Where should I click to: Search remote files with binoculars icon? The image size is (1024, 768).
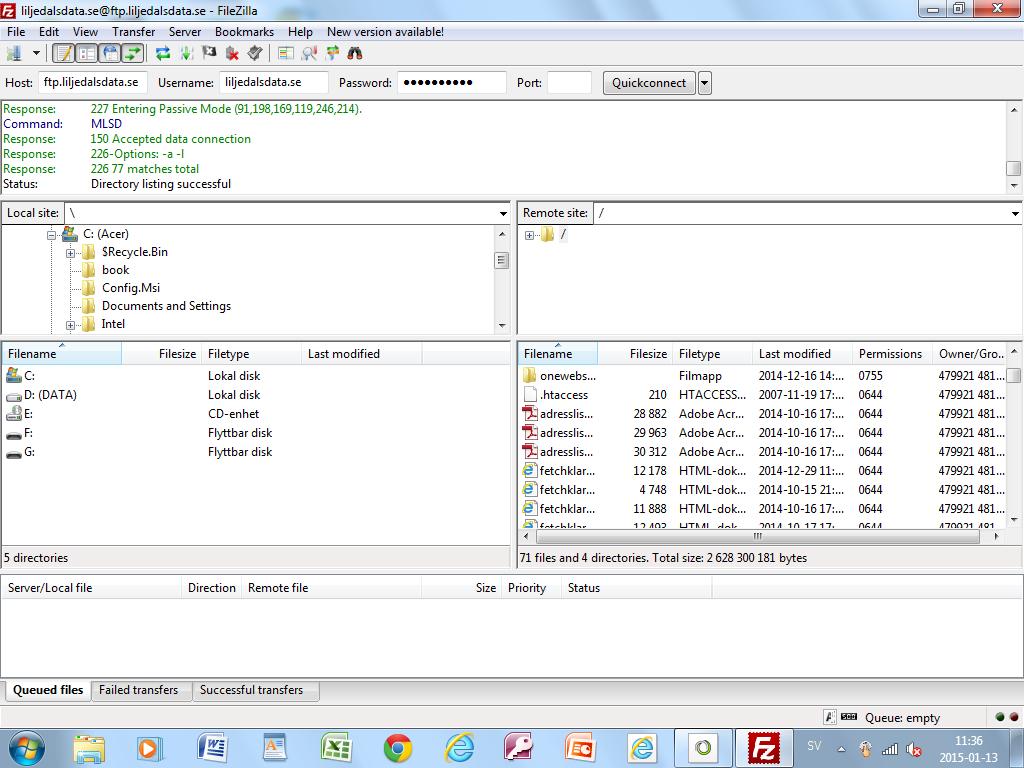coord(355,54)
